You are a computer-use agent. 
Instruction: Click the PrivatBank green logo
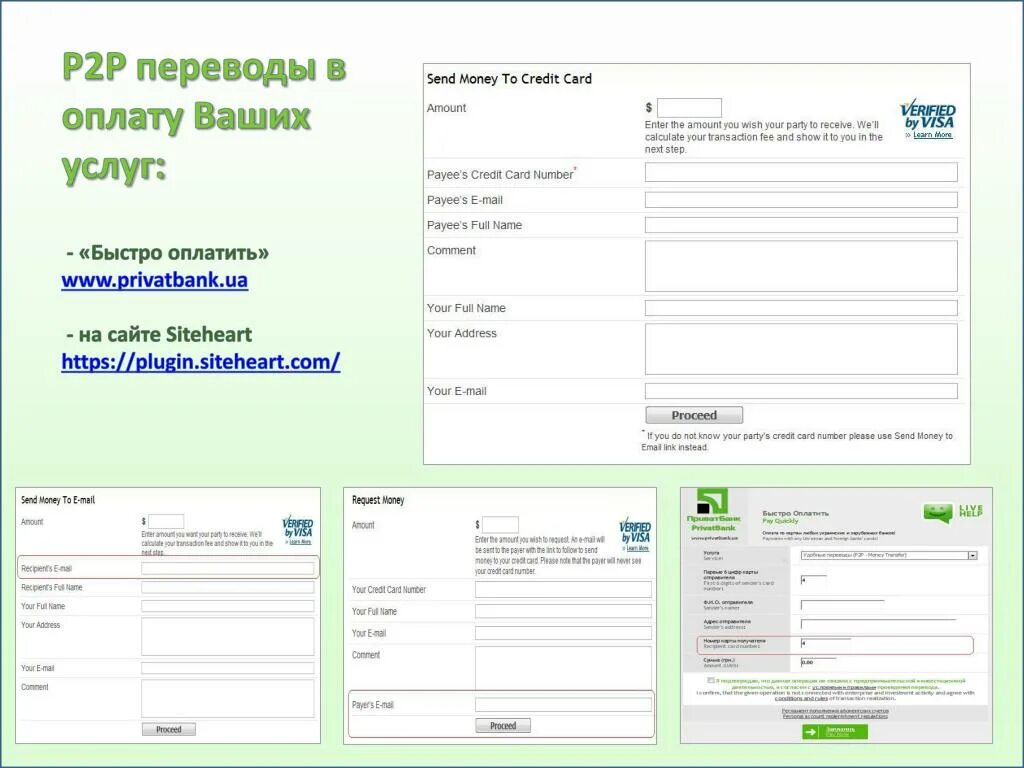tap(712, 502)
